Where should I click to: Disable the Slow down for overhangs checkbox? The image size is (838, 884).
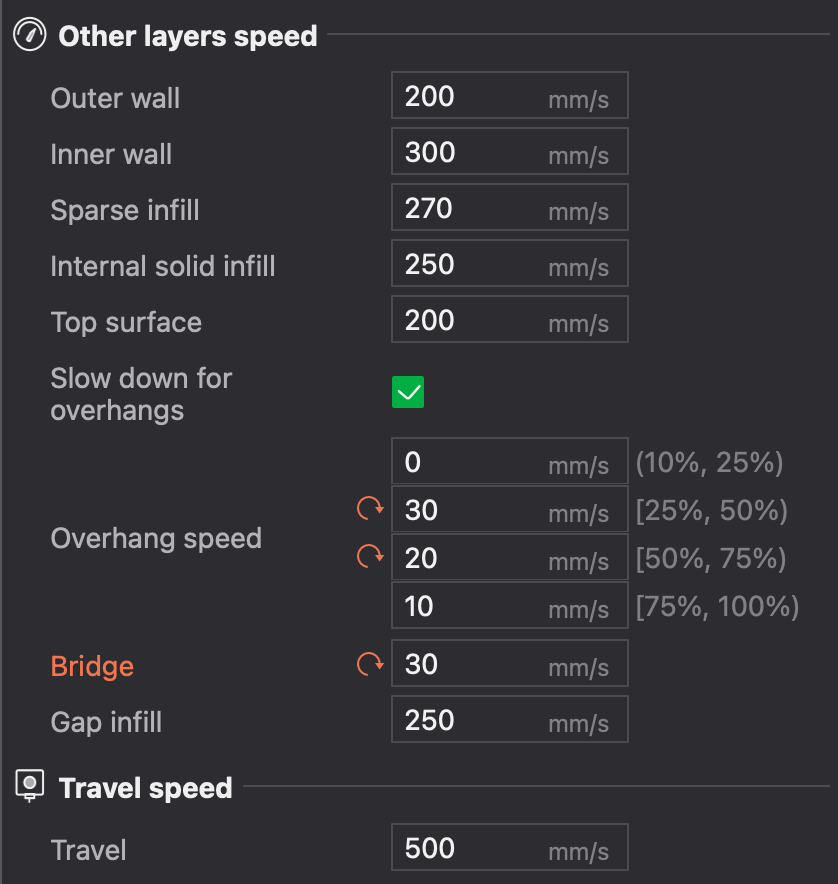(x=407, y=392)
